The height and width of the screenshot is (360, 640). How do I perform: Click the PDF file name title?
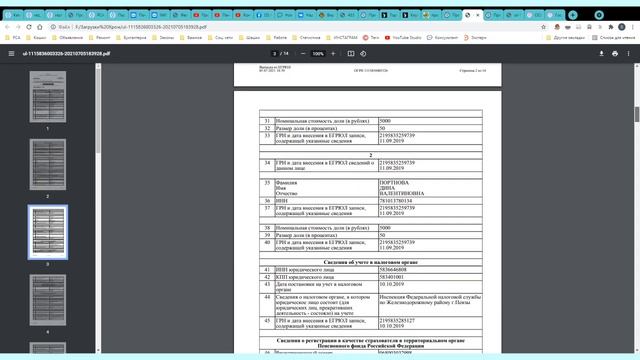66,53
